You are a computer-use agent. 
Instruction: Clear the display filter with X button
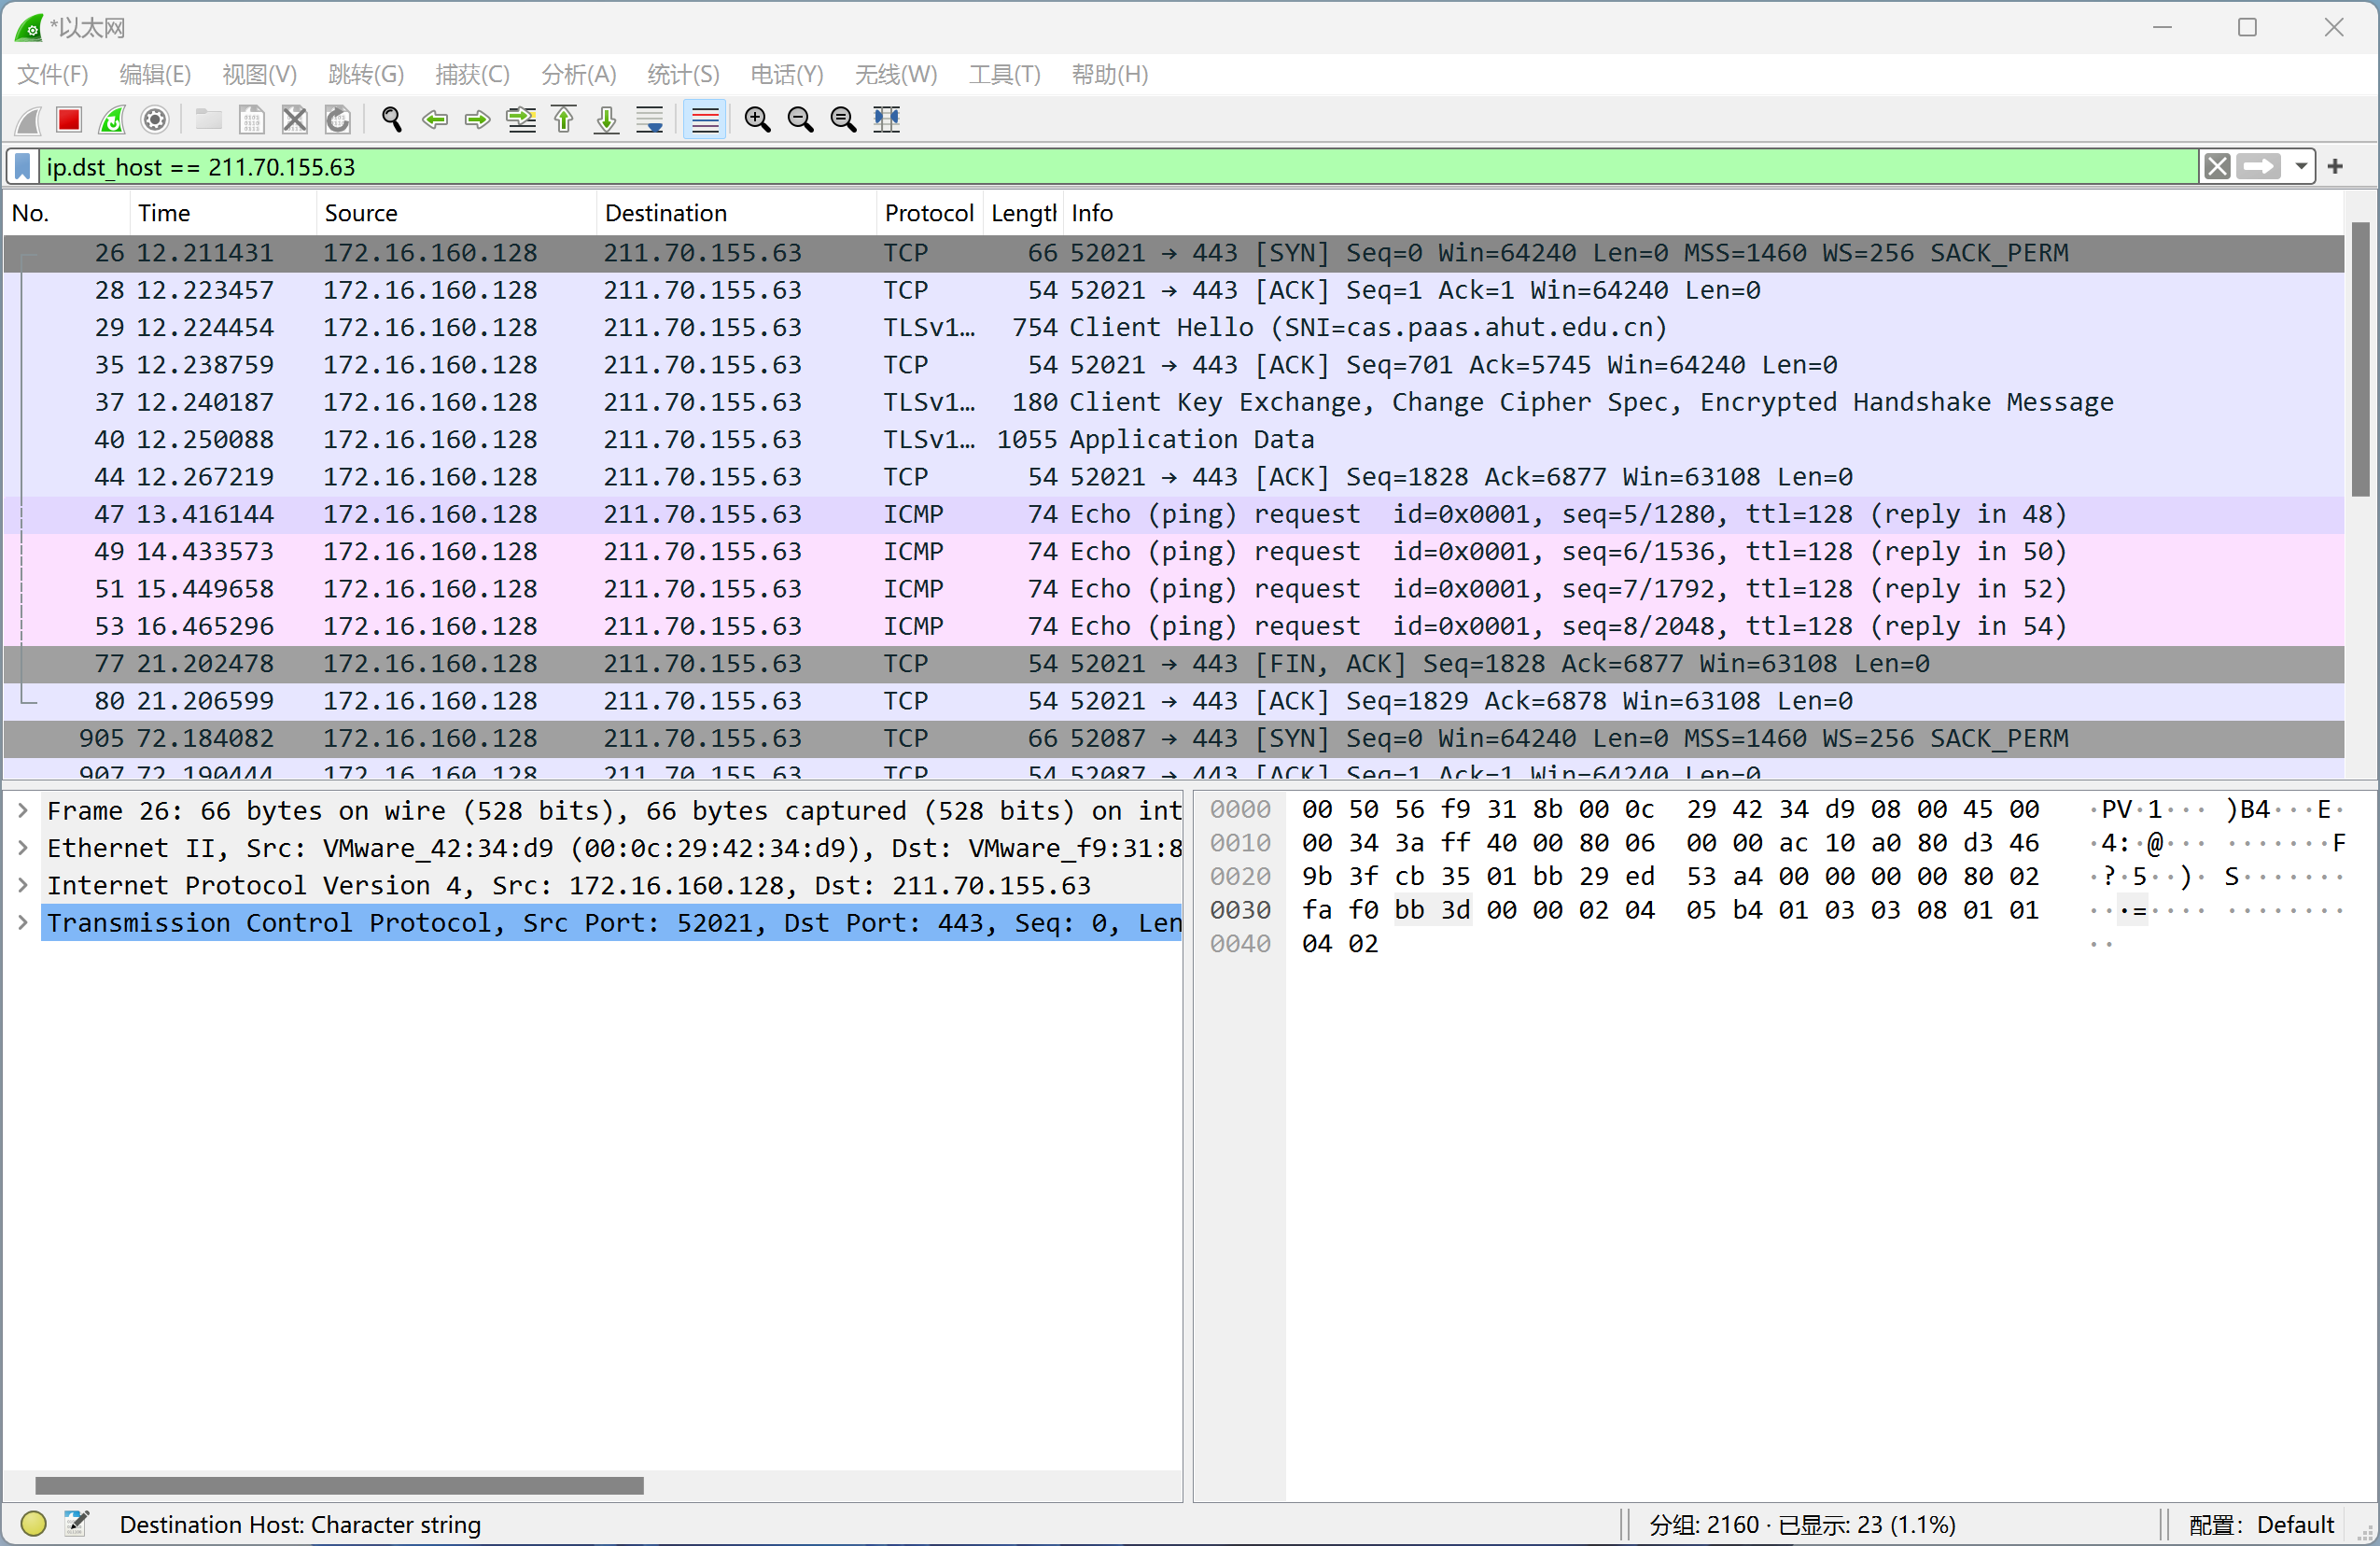pyautogui.click(x=2217, y=166)
